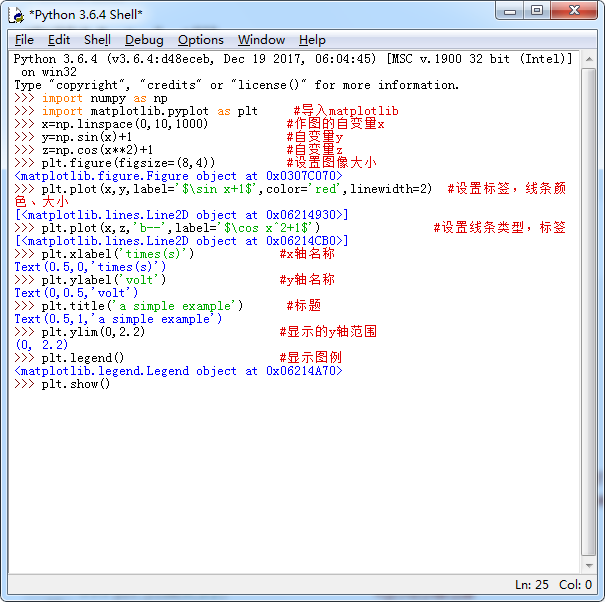Open the File menu
Viewport: 605px width, 602px height.
click(24, 40)
